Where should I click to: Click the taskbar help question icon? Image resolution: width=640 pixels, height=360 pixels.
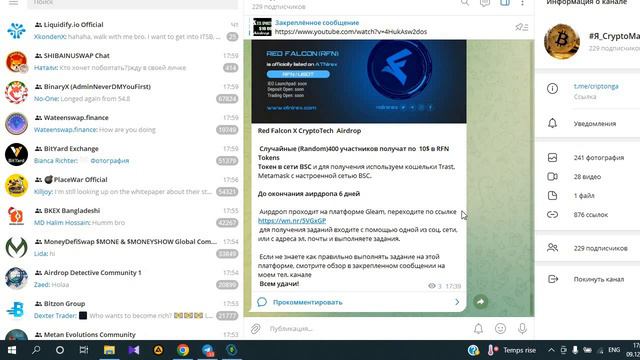[x=473, y=350]
